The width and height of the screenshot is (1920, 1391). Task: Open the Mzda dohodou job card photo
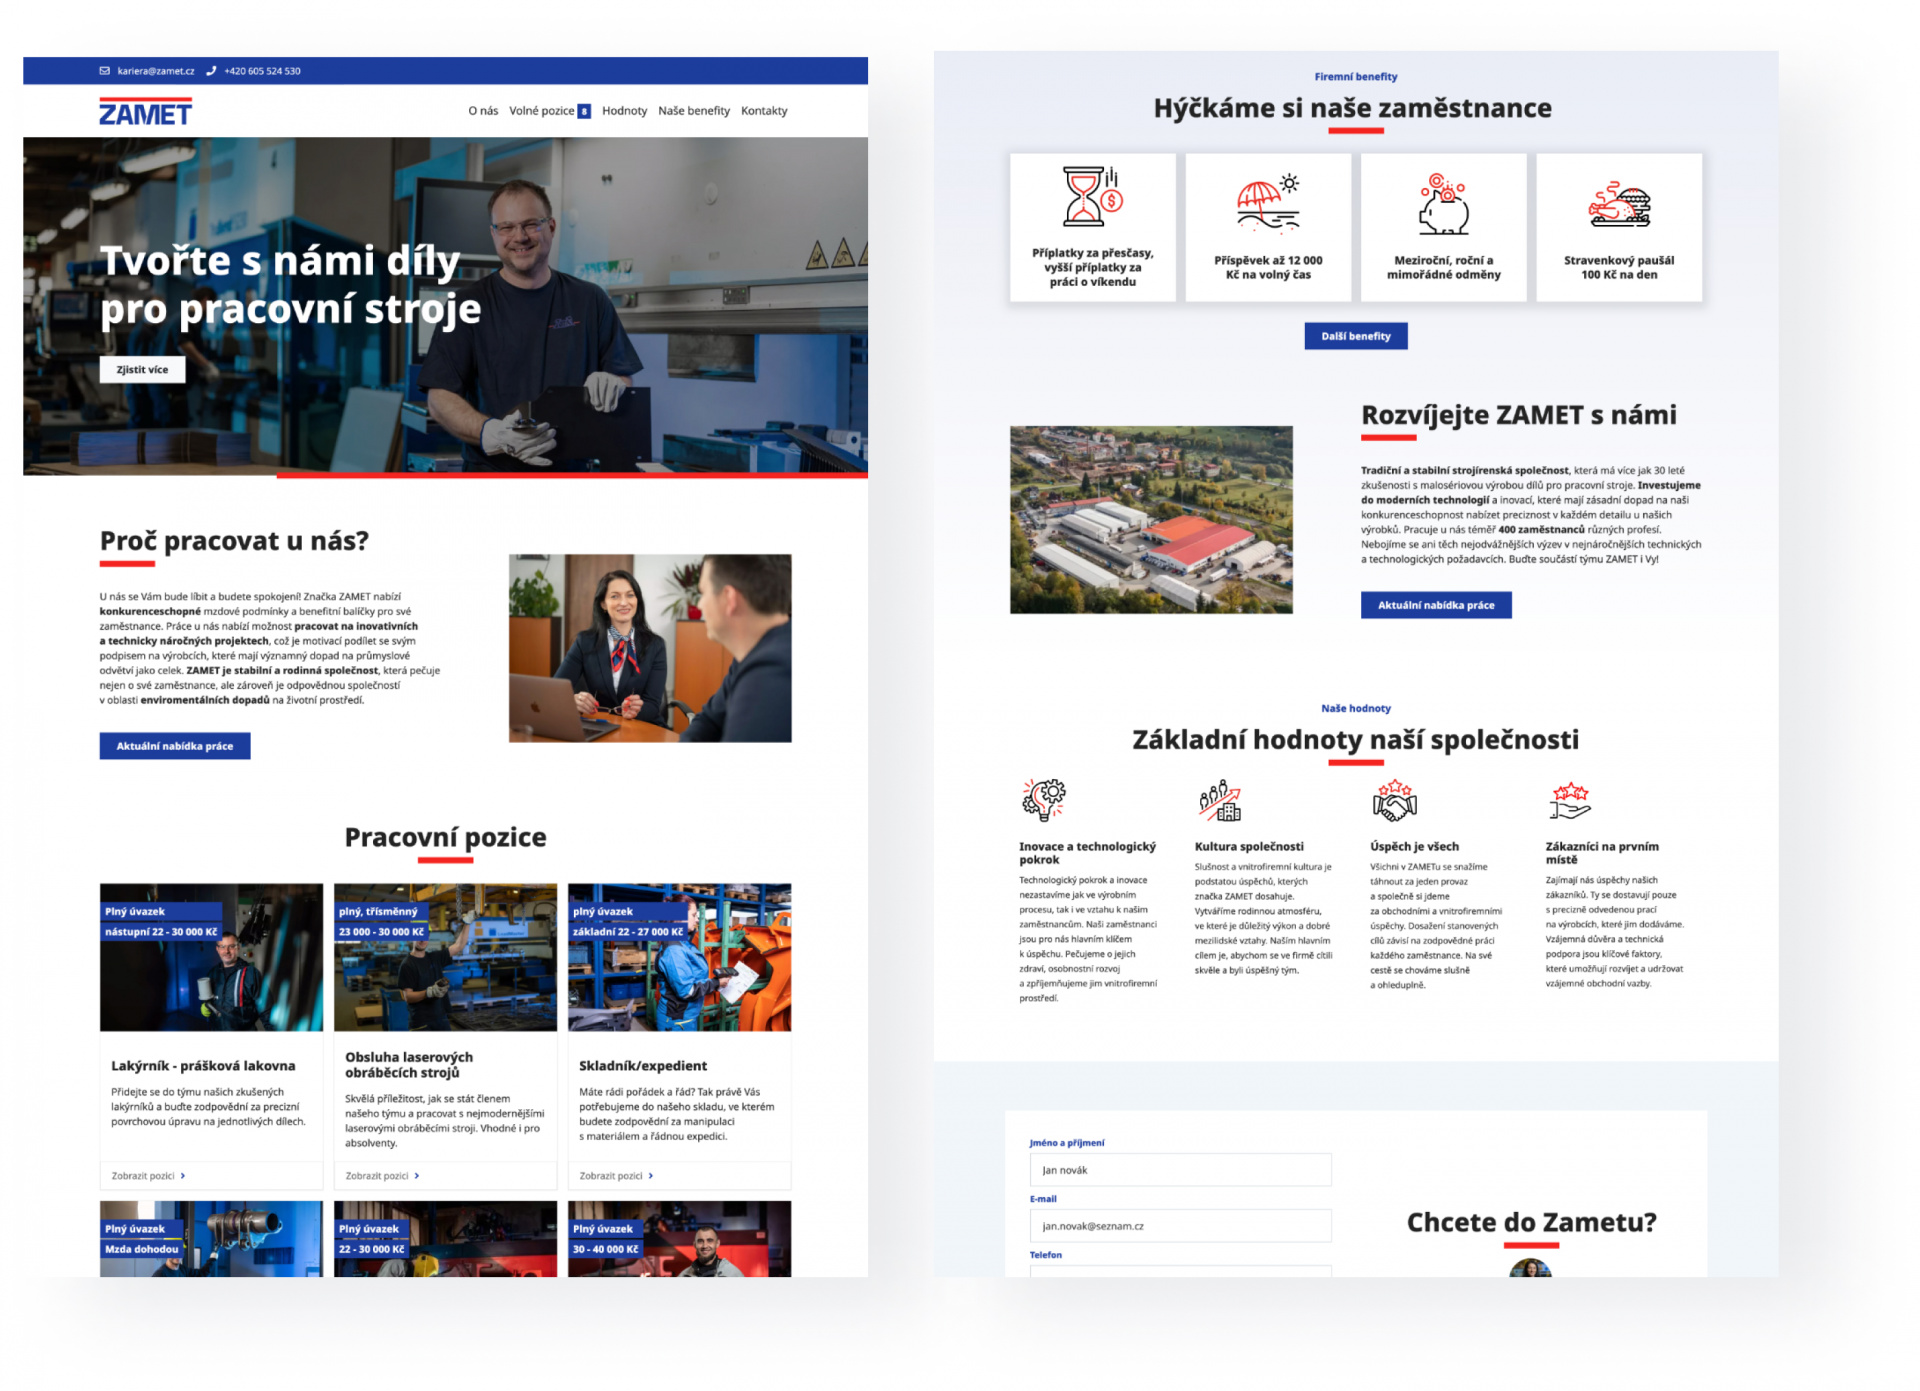[x=211, y=1239]
